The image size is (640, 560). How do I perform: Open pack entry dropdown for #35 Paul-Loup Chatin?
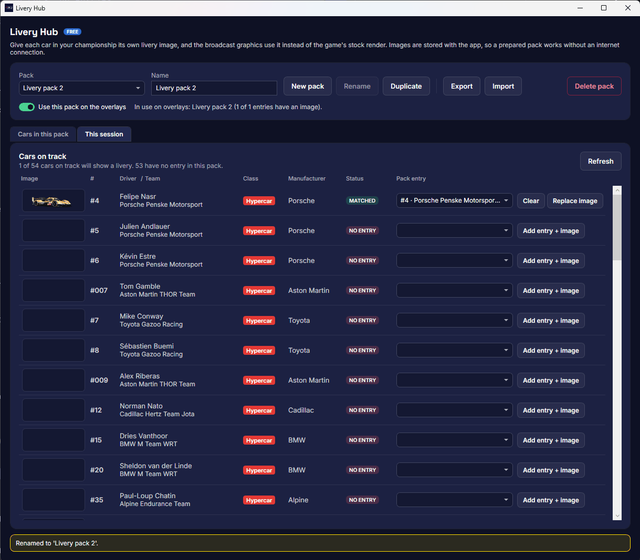454,500
